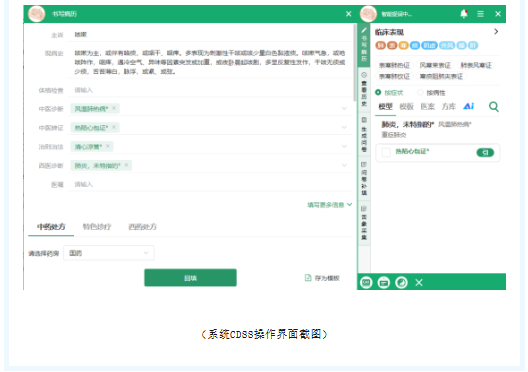This screenshot has height=372, width=528.
Task: Choose the 风寒束表证 syndrome chip
Action: pyautogui.click(x=435, y=65)
